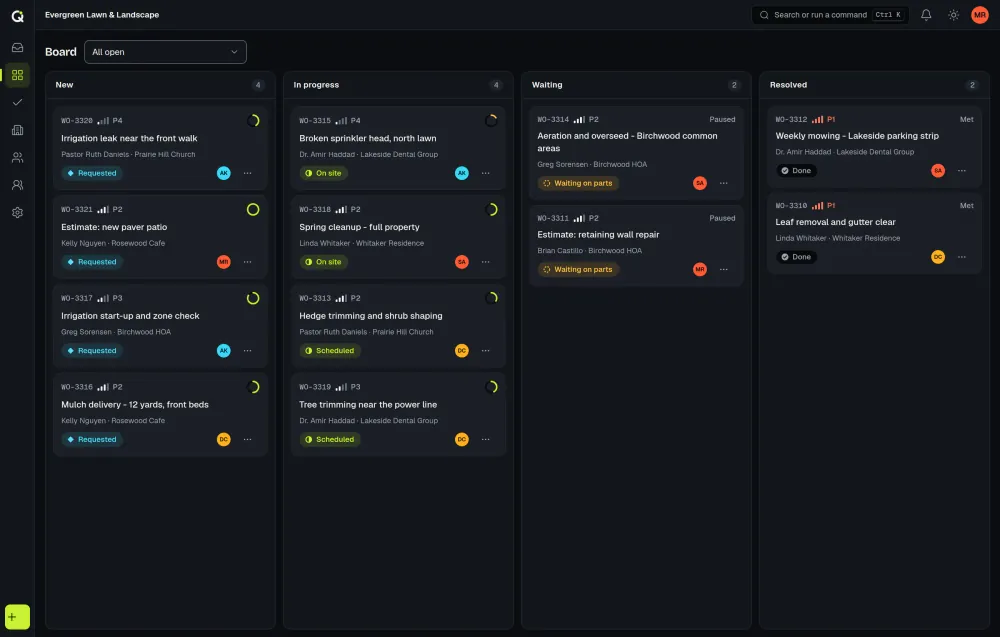Open the Estimate: retaining wall repair card

point(636,245)
